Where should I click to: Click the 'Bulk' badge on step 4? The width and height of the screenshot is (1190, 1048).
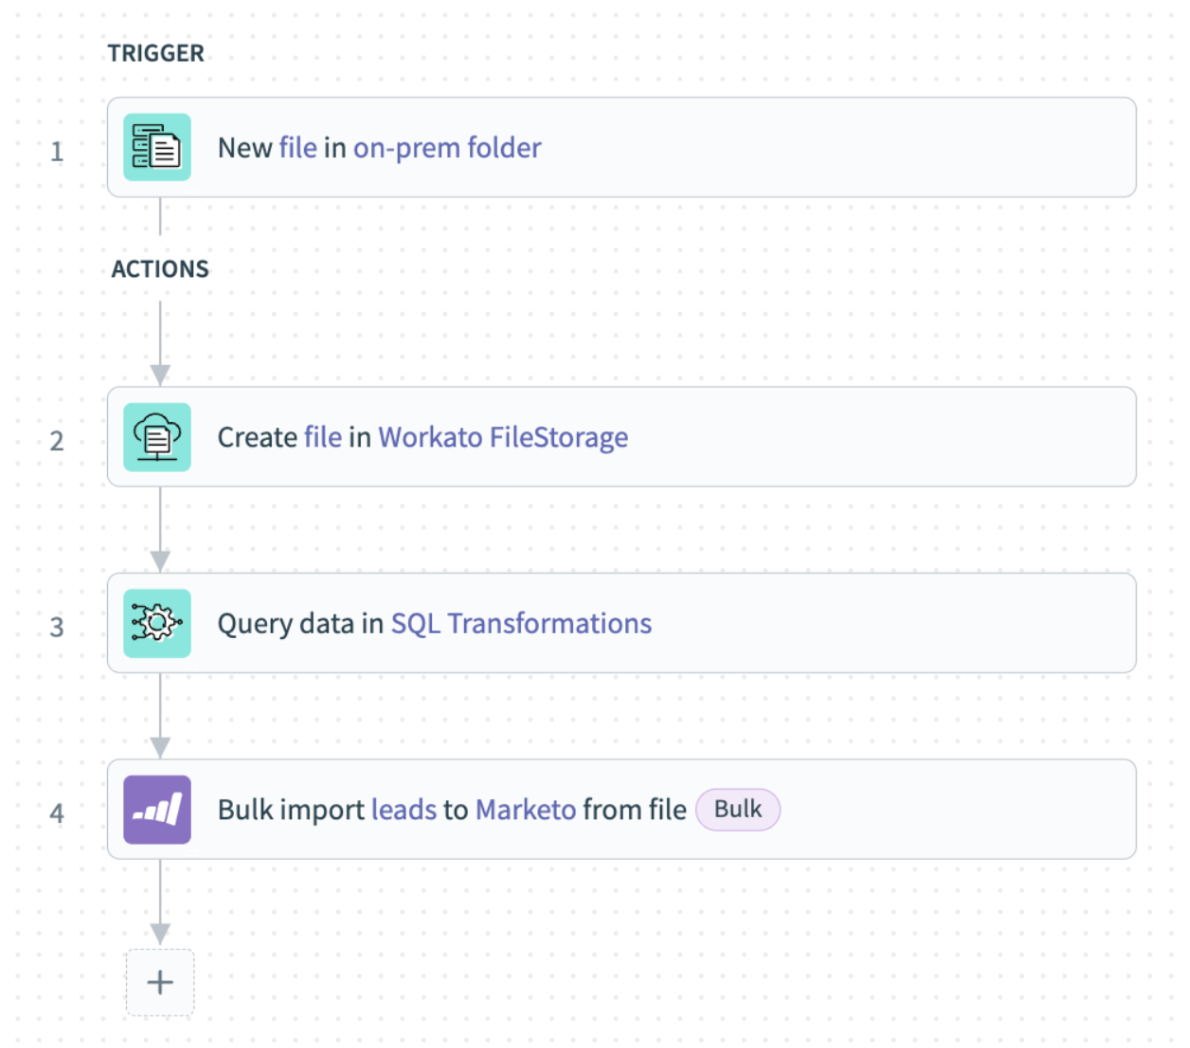click(738, 809)
